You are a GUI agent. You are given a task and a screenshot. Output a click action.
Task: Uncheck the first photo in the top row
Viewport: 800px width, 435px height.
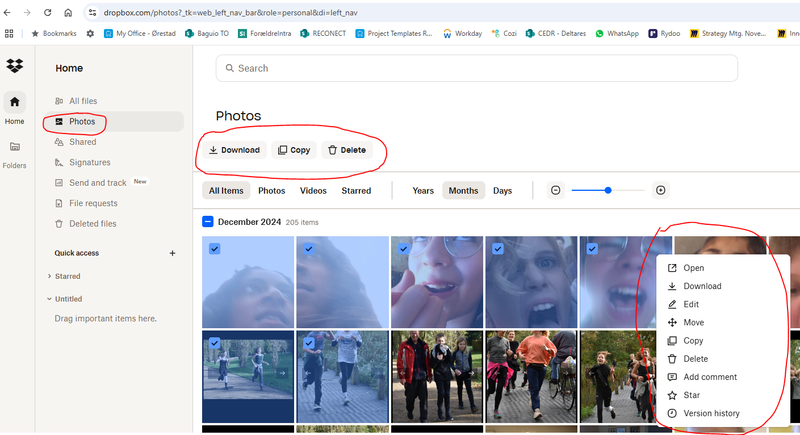tap(215, 249)
